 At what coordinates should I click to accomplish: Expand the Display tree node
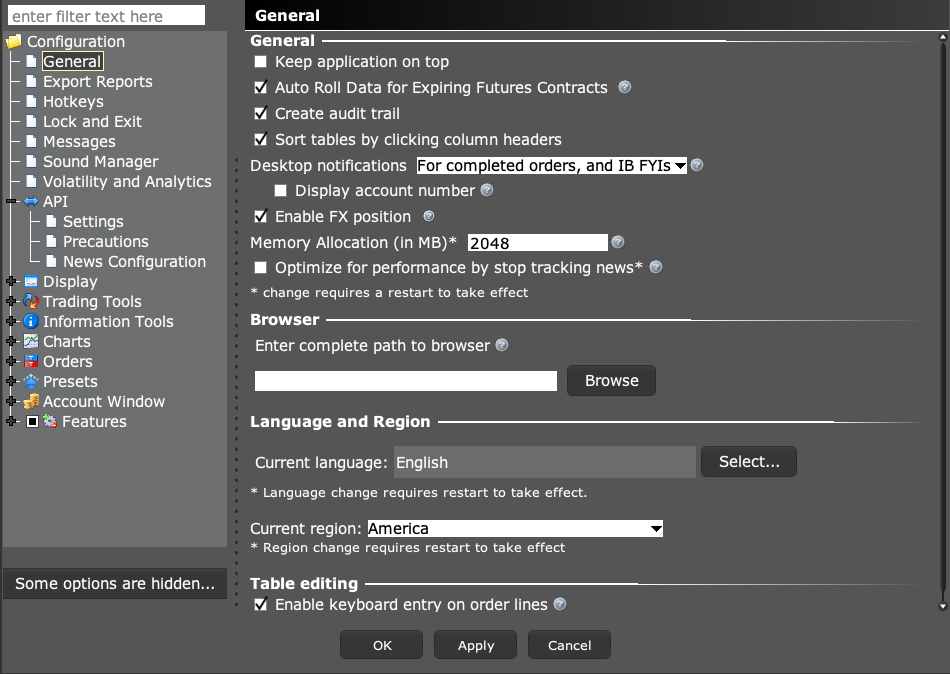[x=11, y=281]
